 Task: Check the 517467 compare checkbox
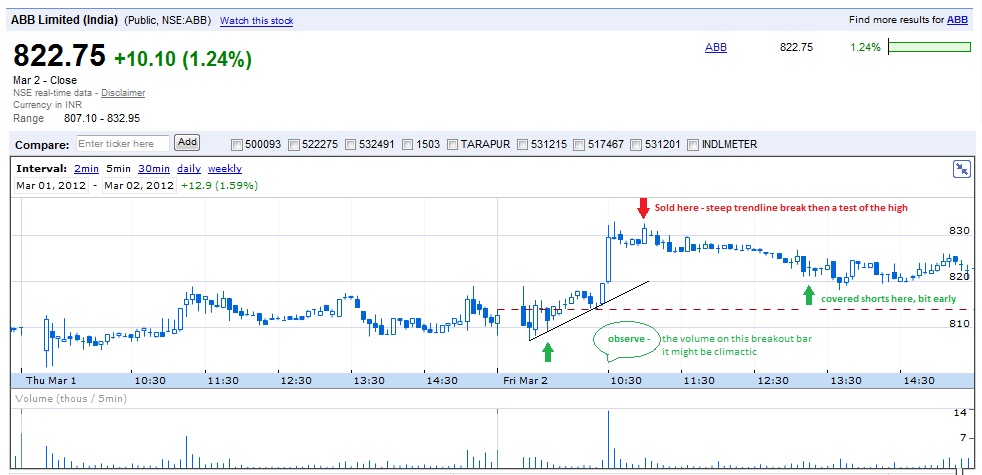(579, 145)
